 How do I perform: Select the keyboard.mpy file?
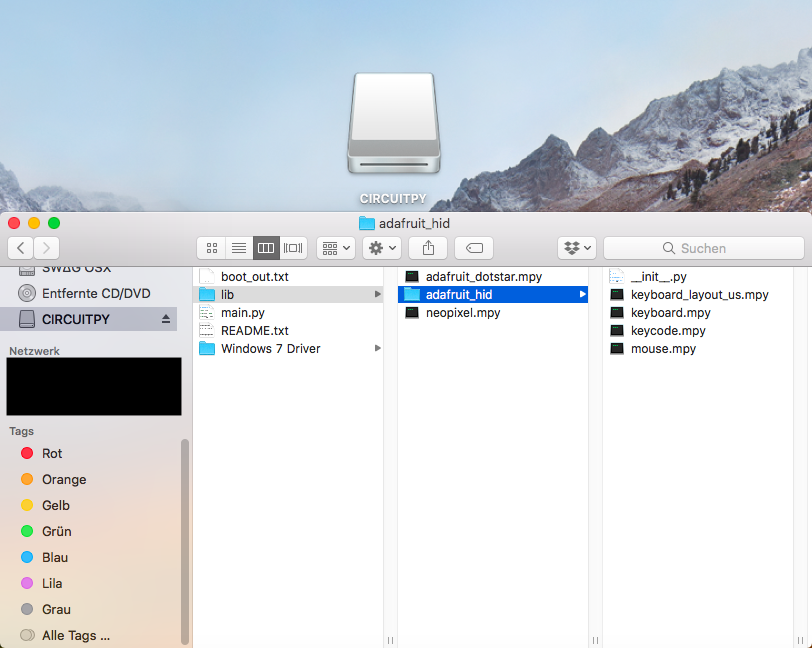click(698, 313)
